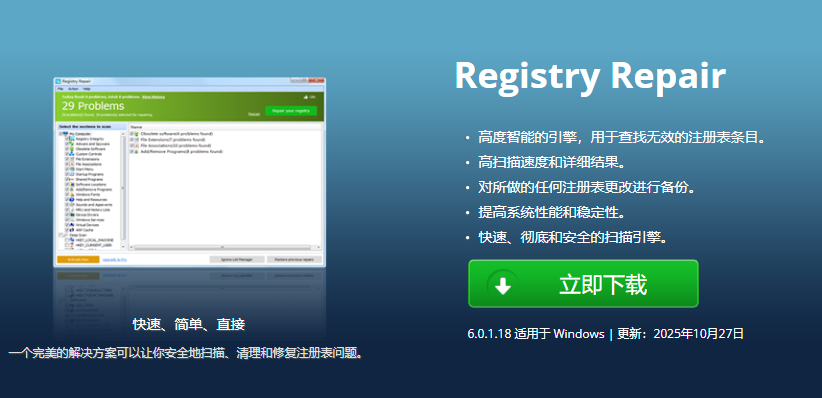The image size is (822, 398).
Task: Click the update date 2025年10月27日
Action: click(x=698, y=334)
